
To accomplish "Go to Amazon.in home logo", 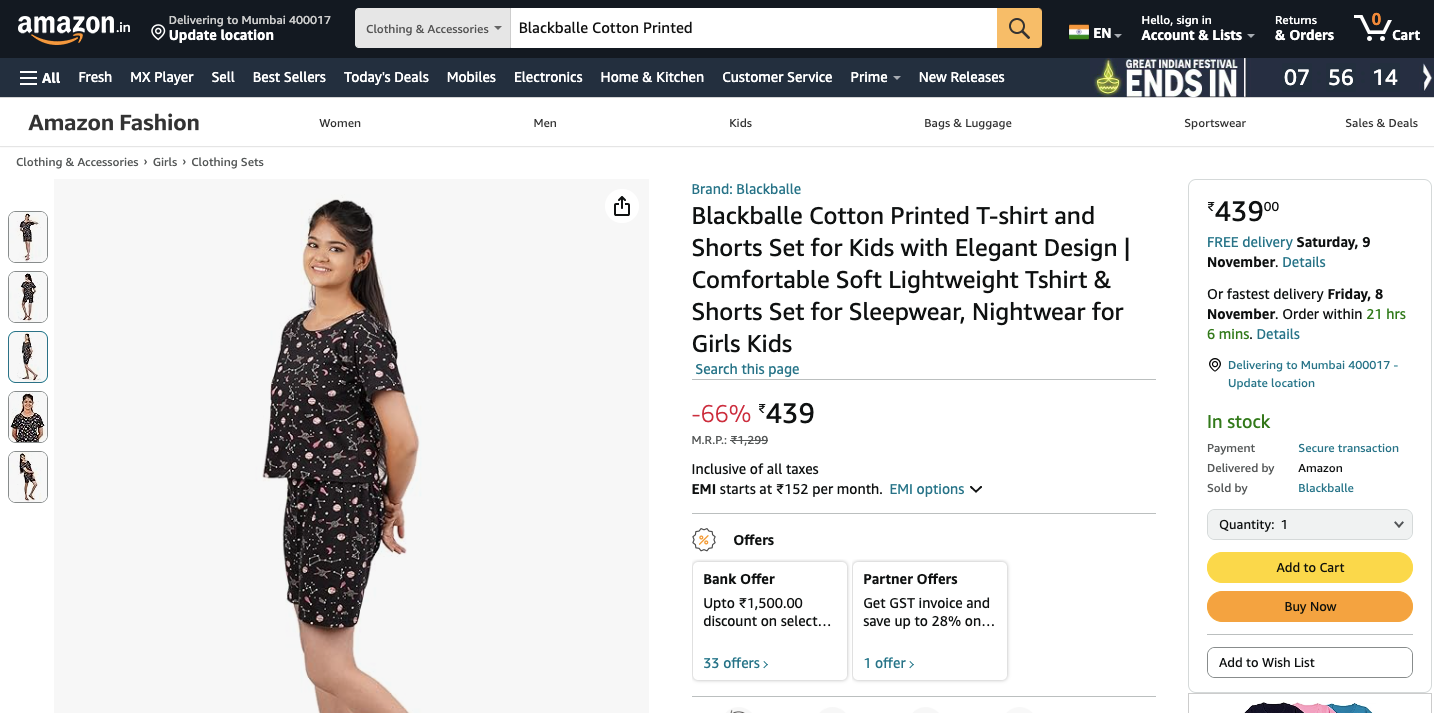I will click(73, 28).
